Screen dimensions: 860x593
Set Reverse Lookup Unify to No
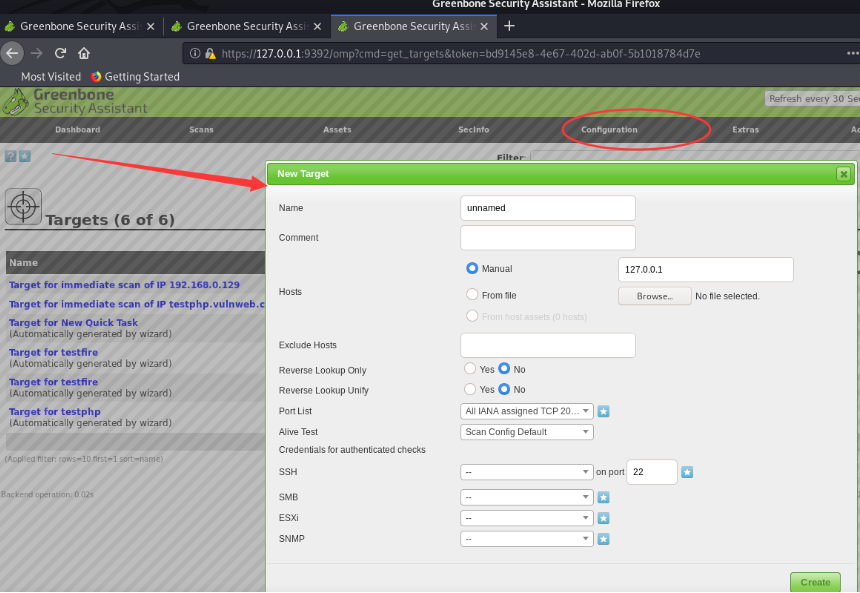pyautogui.click(x=504, y=389)
